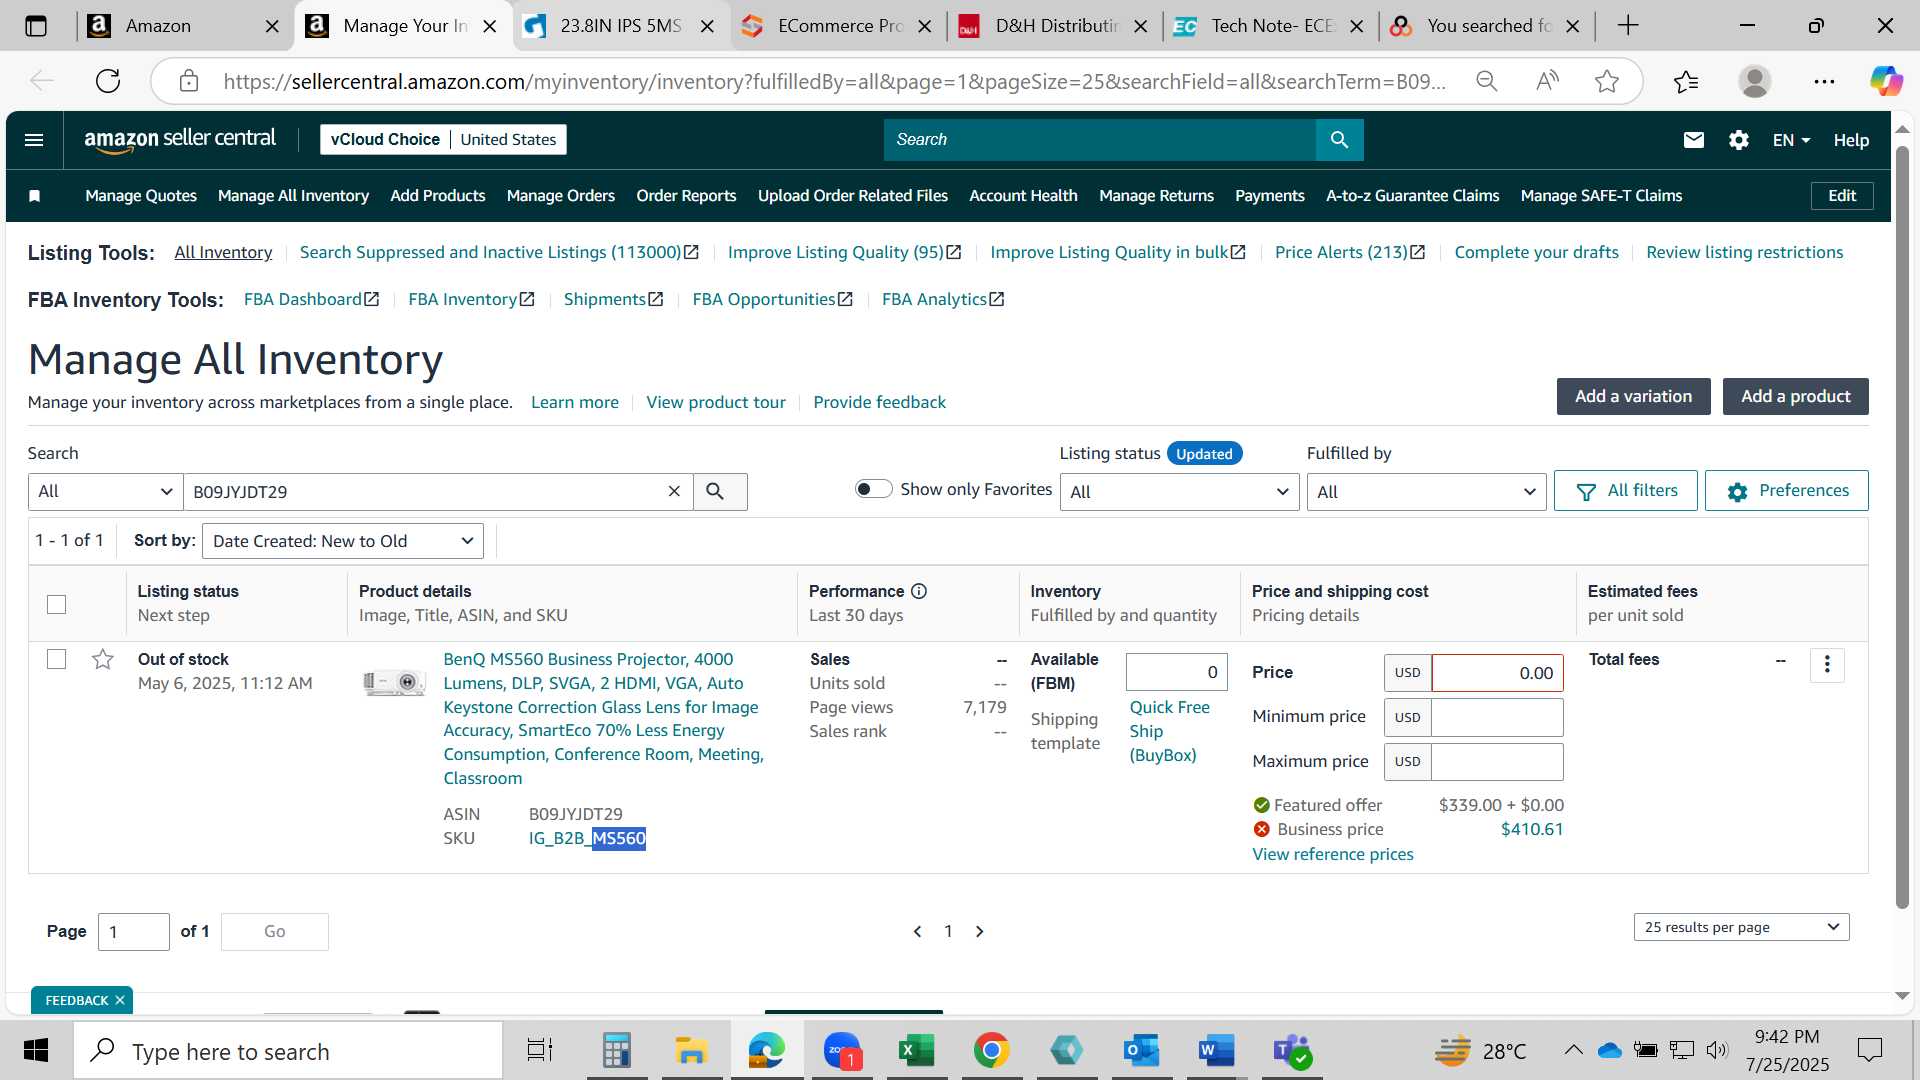The height and width of the screenshot is (1080, 1920).
Task: Check the select-all listings checkbox
Action: tap(56, 604)
